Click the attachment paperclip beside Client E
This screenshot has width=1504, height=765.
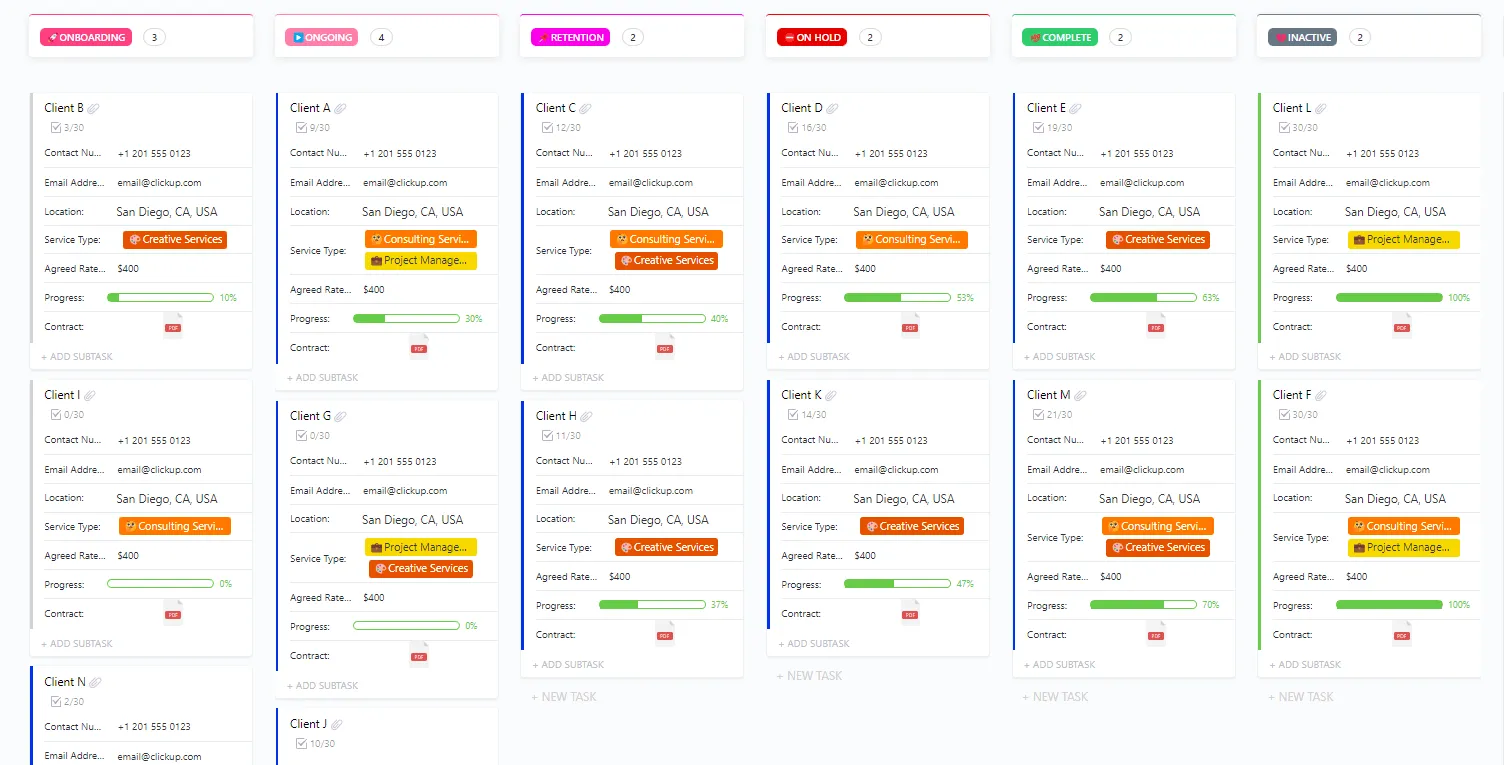pyautogui.click(x=1076, y=108)
